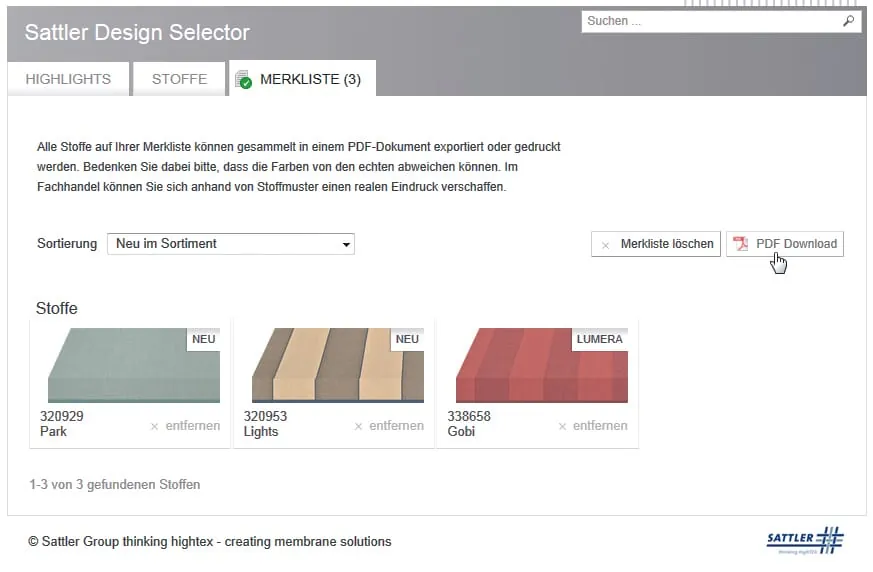
Task: Click the X icon beside Park entfernen
Action: click(x=154, y=426)
